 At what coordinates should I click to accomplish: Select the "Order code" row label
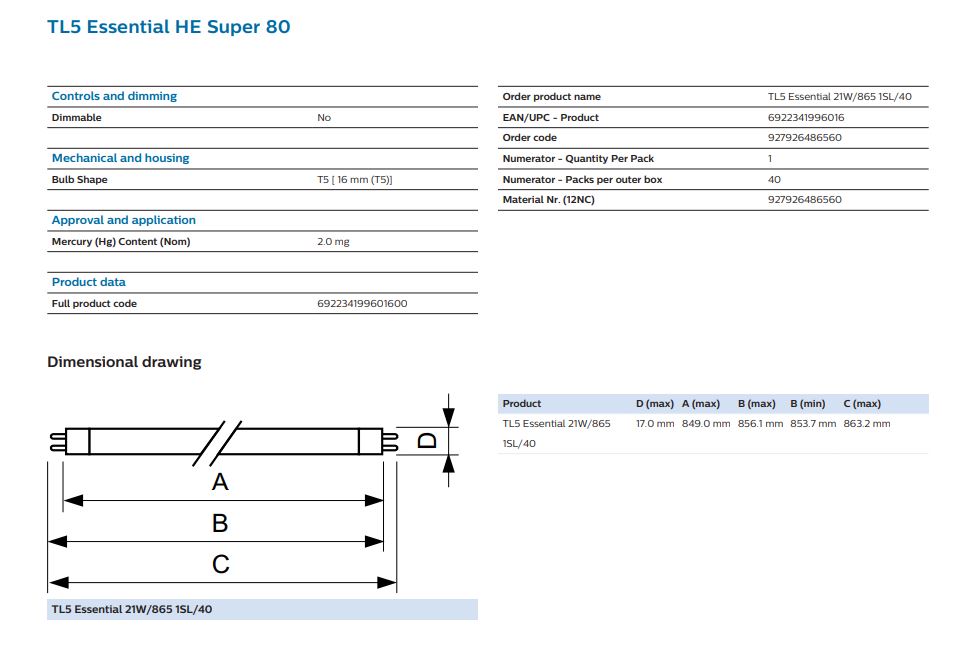pyautogui.click(x=529, y=137)
